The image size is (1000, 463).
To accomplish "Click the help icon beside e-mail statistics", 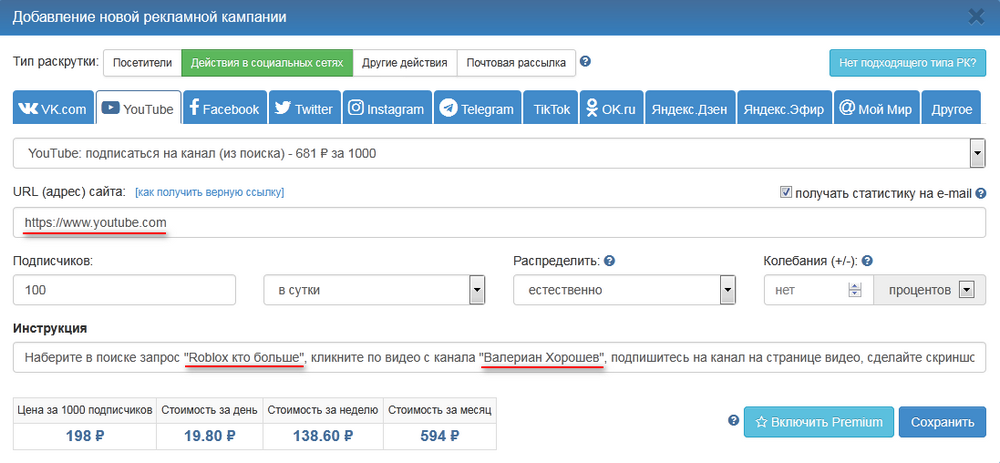I will tap(981, 193).
